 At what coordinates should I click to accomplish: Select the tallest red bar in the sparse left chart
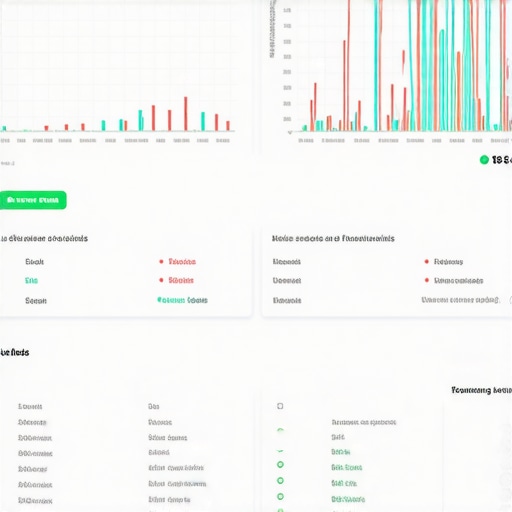coord(186,114)
